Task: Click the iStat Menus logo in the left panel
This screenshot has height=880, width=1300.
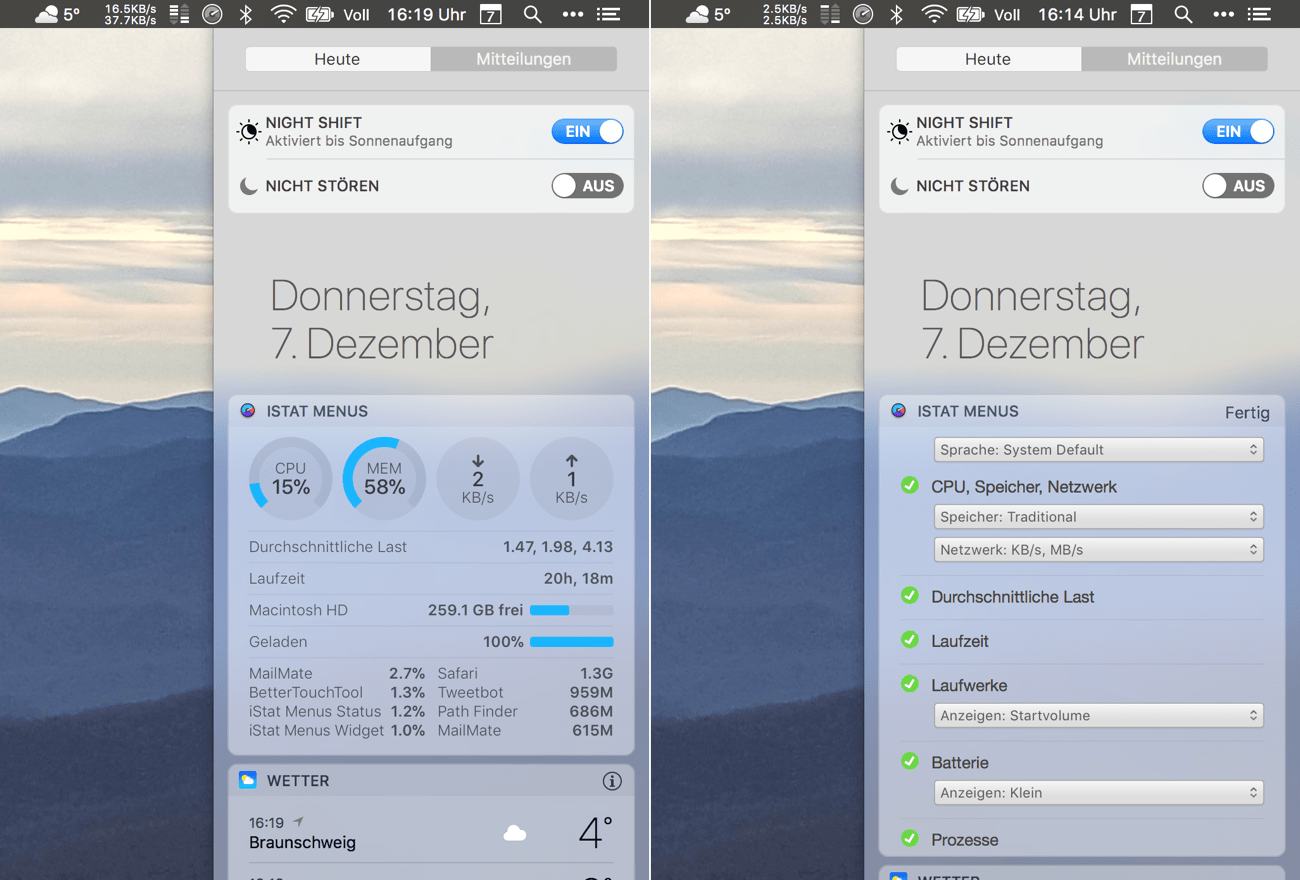Action: 248,411
